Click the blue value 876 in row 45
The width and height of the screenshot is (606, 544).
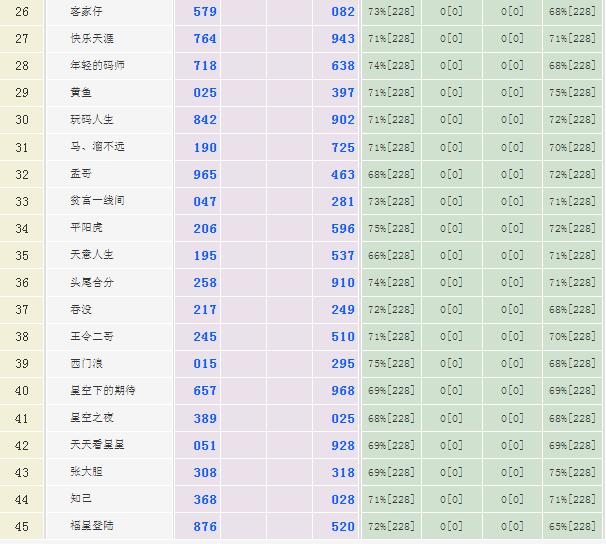point(205,526)
